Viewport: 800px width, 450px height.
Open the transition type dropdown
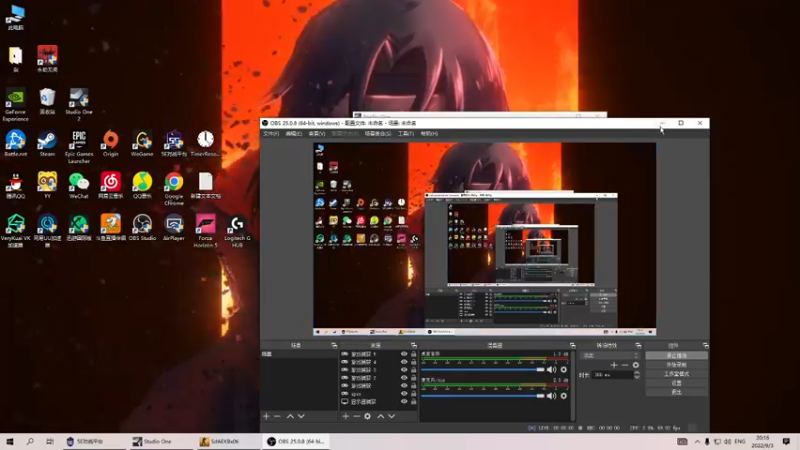coord(611,355)
